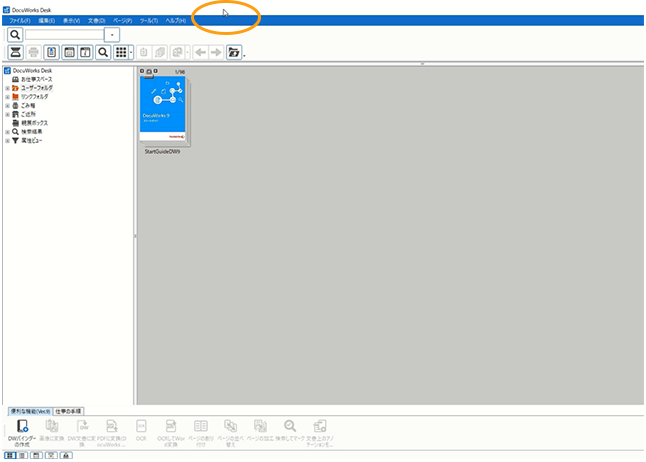Image resolution: width=646 pixels, height=462 pixels.
Task: Select ご近所 in the folder tree
Action: (x=28, y=114)
